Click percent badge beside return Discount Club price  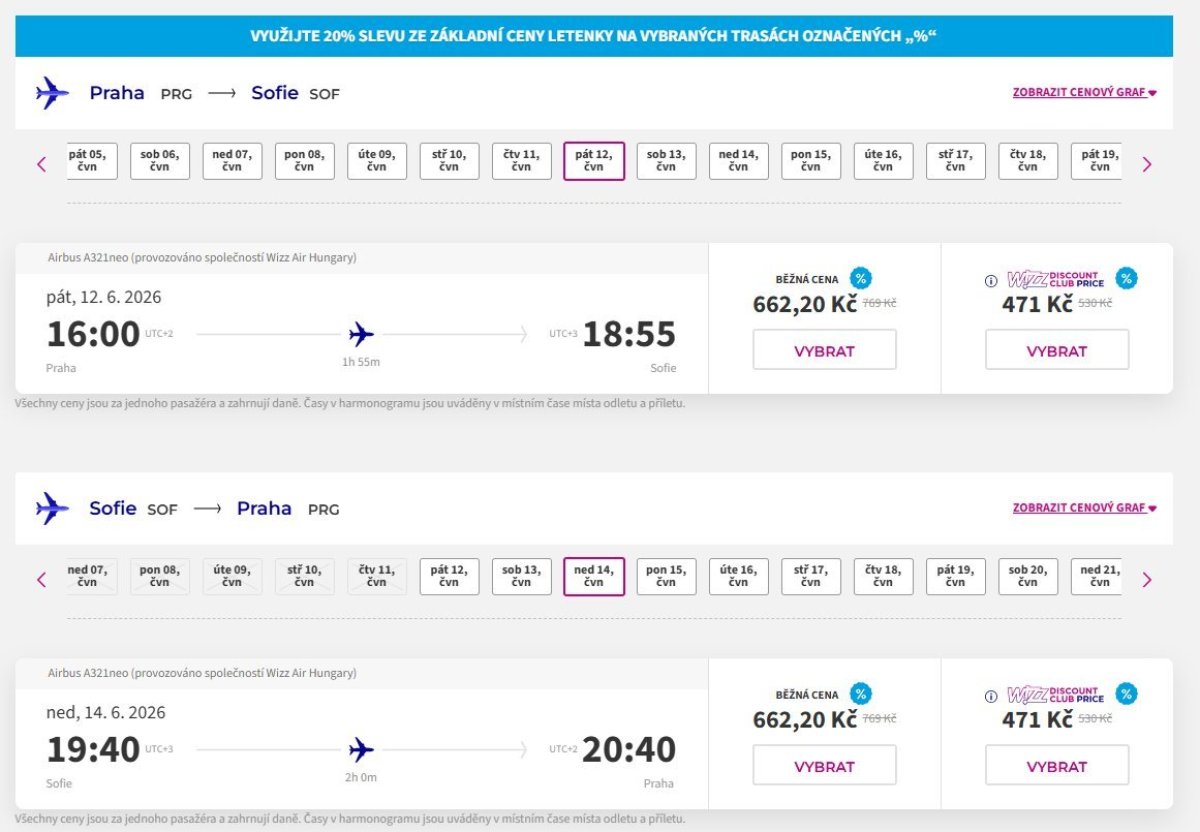(1126, 694)
